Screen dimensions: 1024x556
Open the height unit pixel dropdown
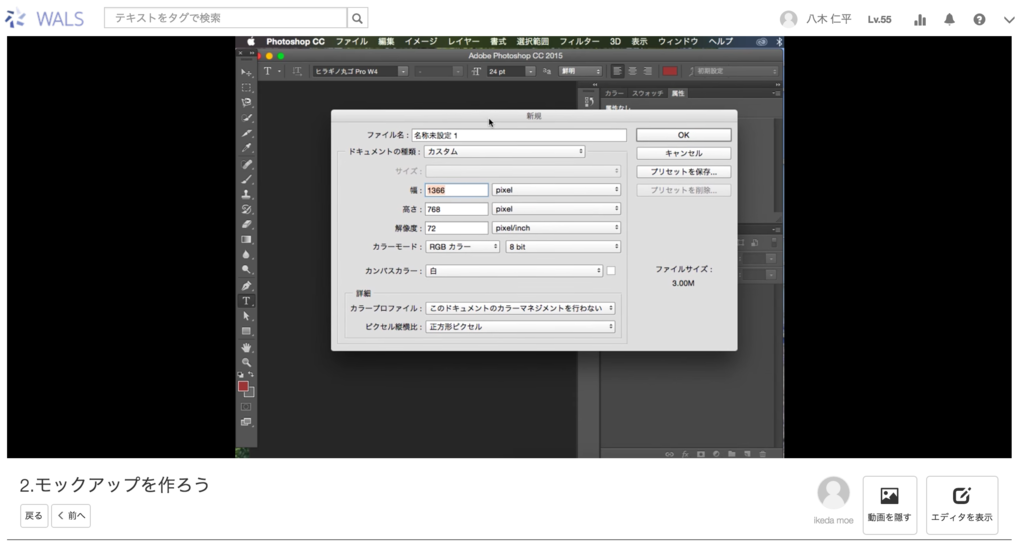click(556, 209)
